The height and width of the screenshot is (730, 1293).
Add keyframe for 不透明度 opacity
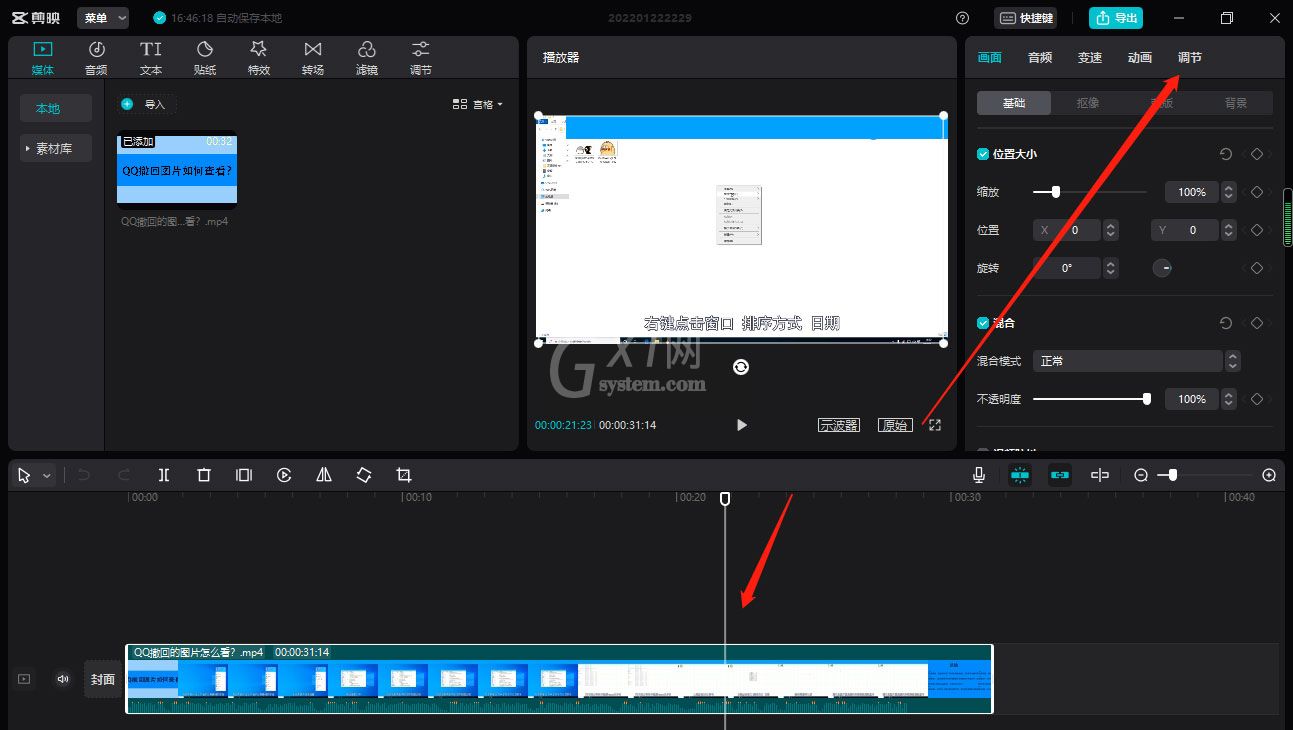tap(1257, 399)
